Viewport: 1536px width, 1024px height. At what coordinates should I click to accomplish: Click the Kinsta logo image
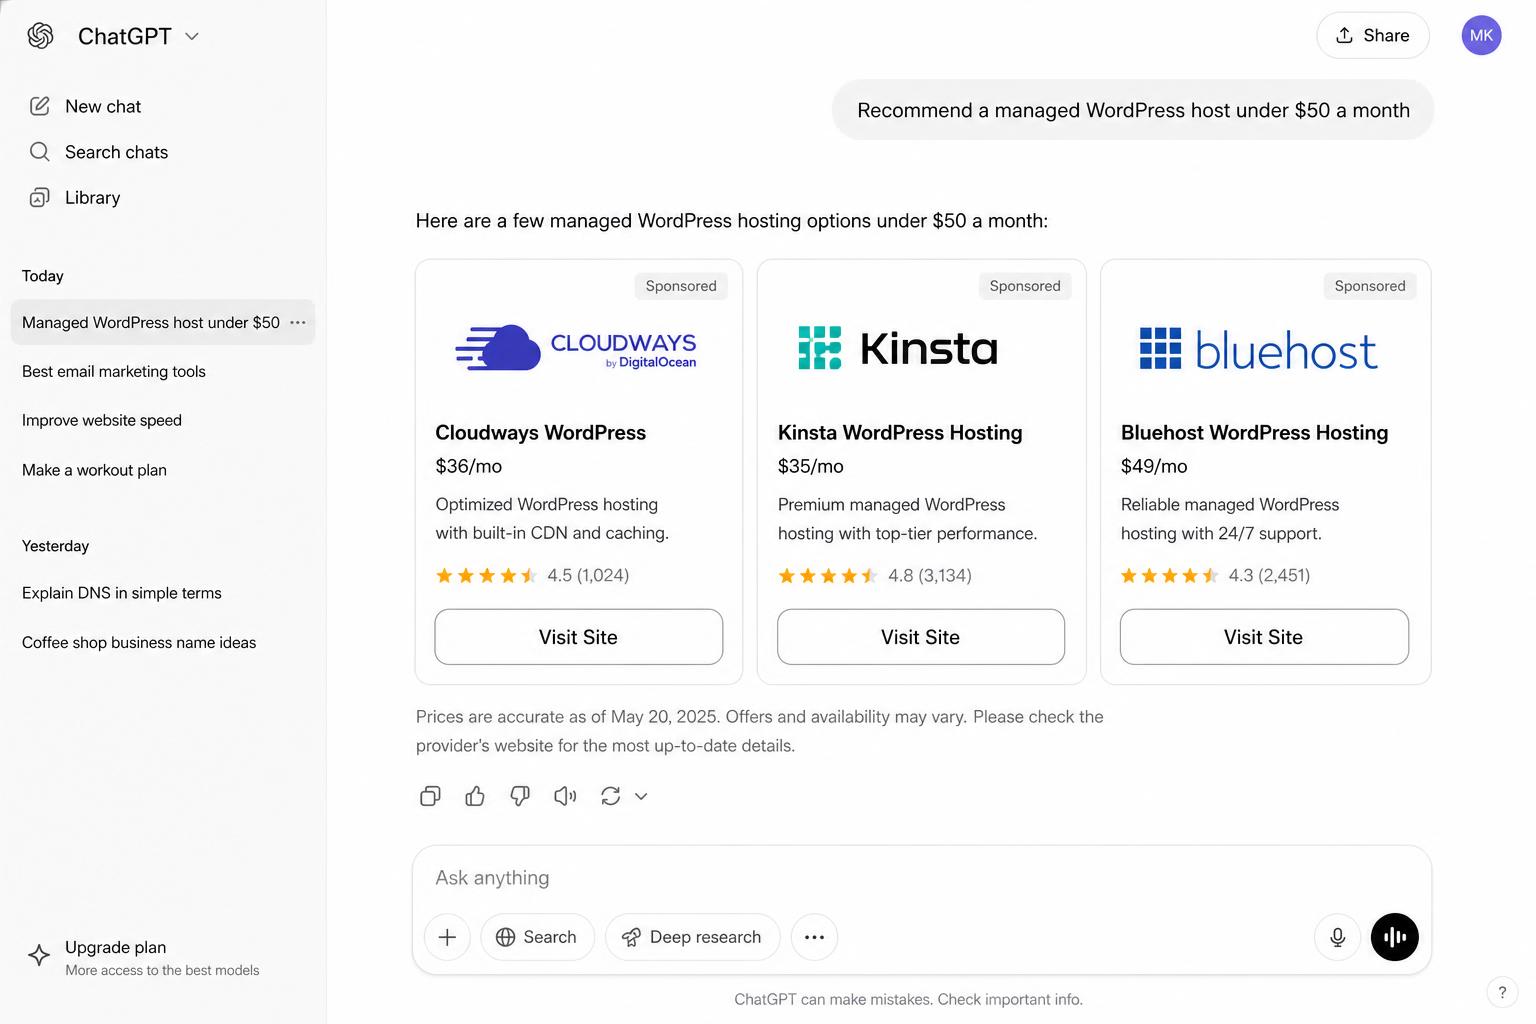pyautogui.click(x=898, y=348)
